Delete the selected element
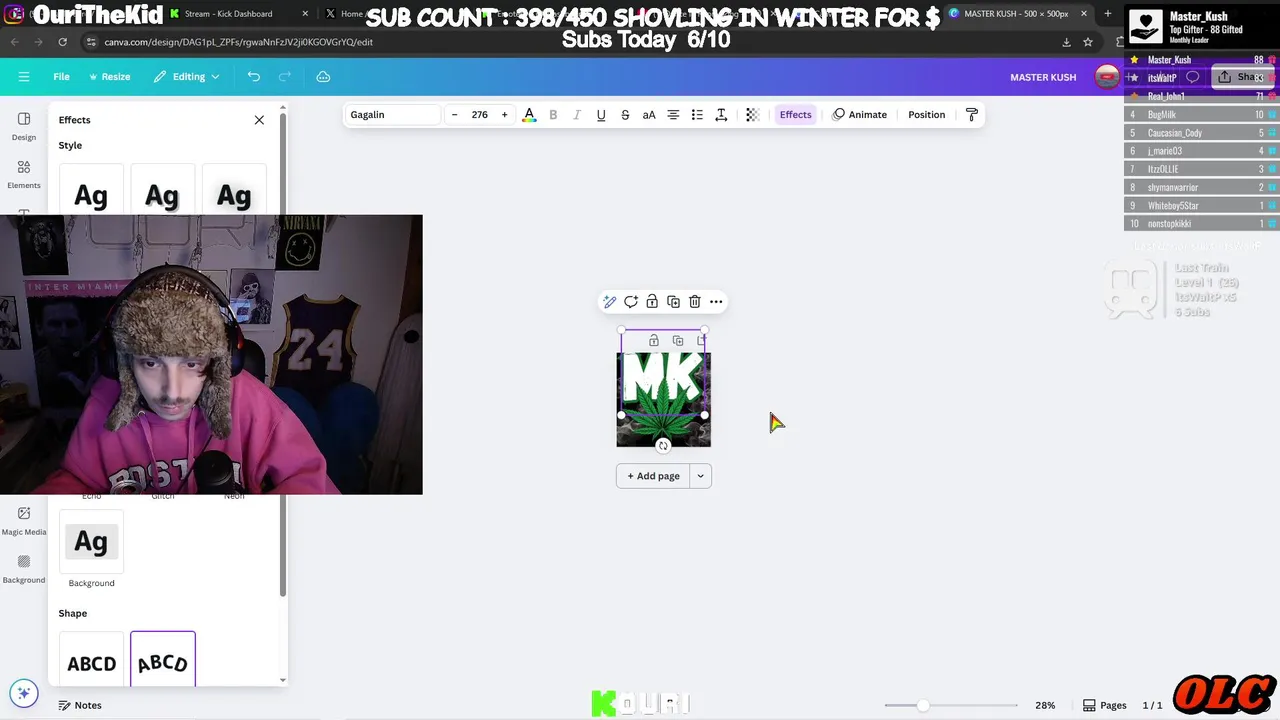The height and width of the screenshot is (720, 1280). tap(695, 302)
